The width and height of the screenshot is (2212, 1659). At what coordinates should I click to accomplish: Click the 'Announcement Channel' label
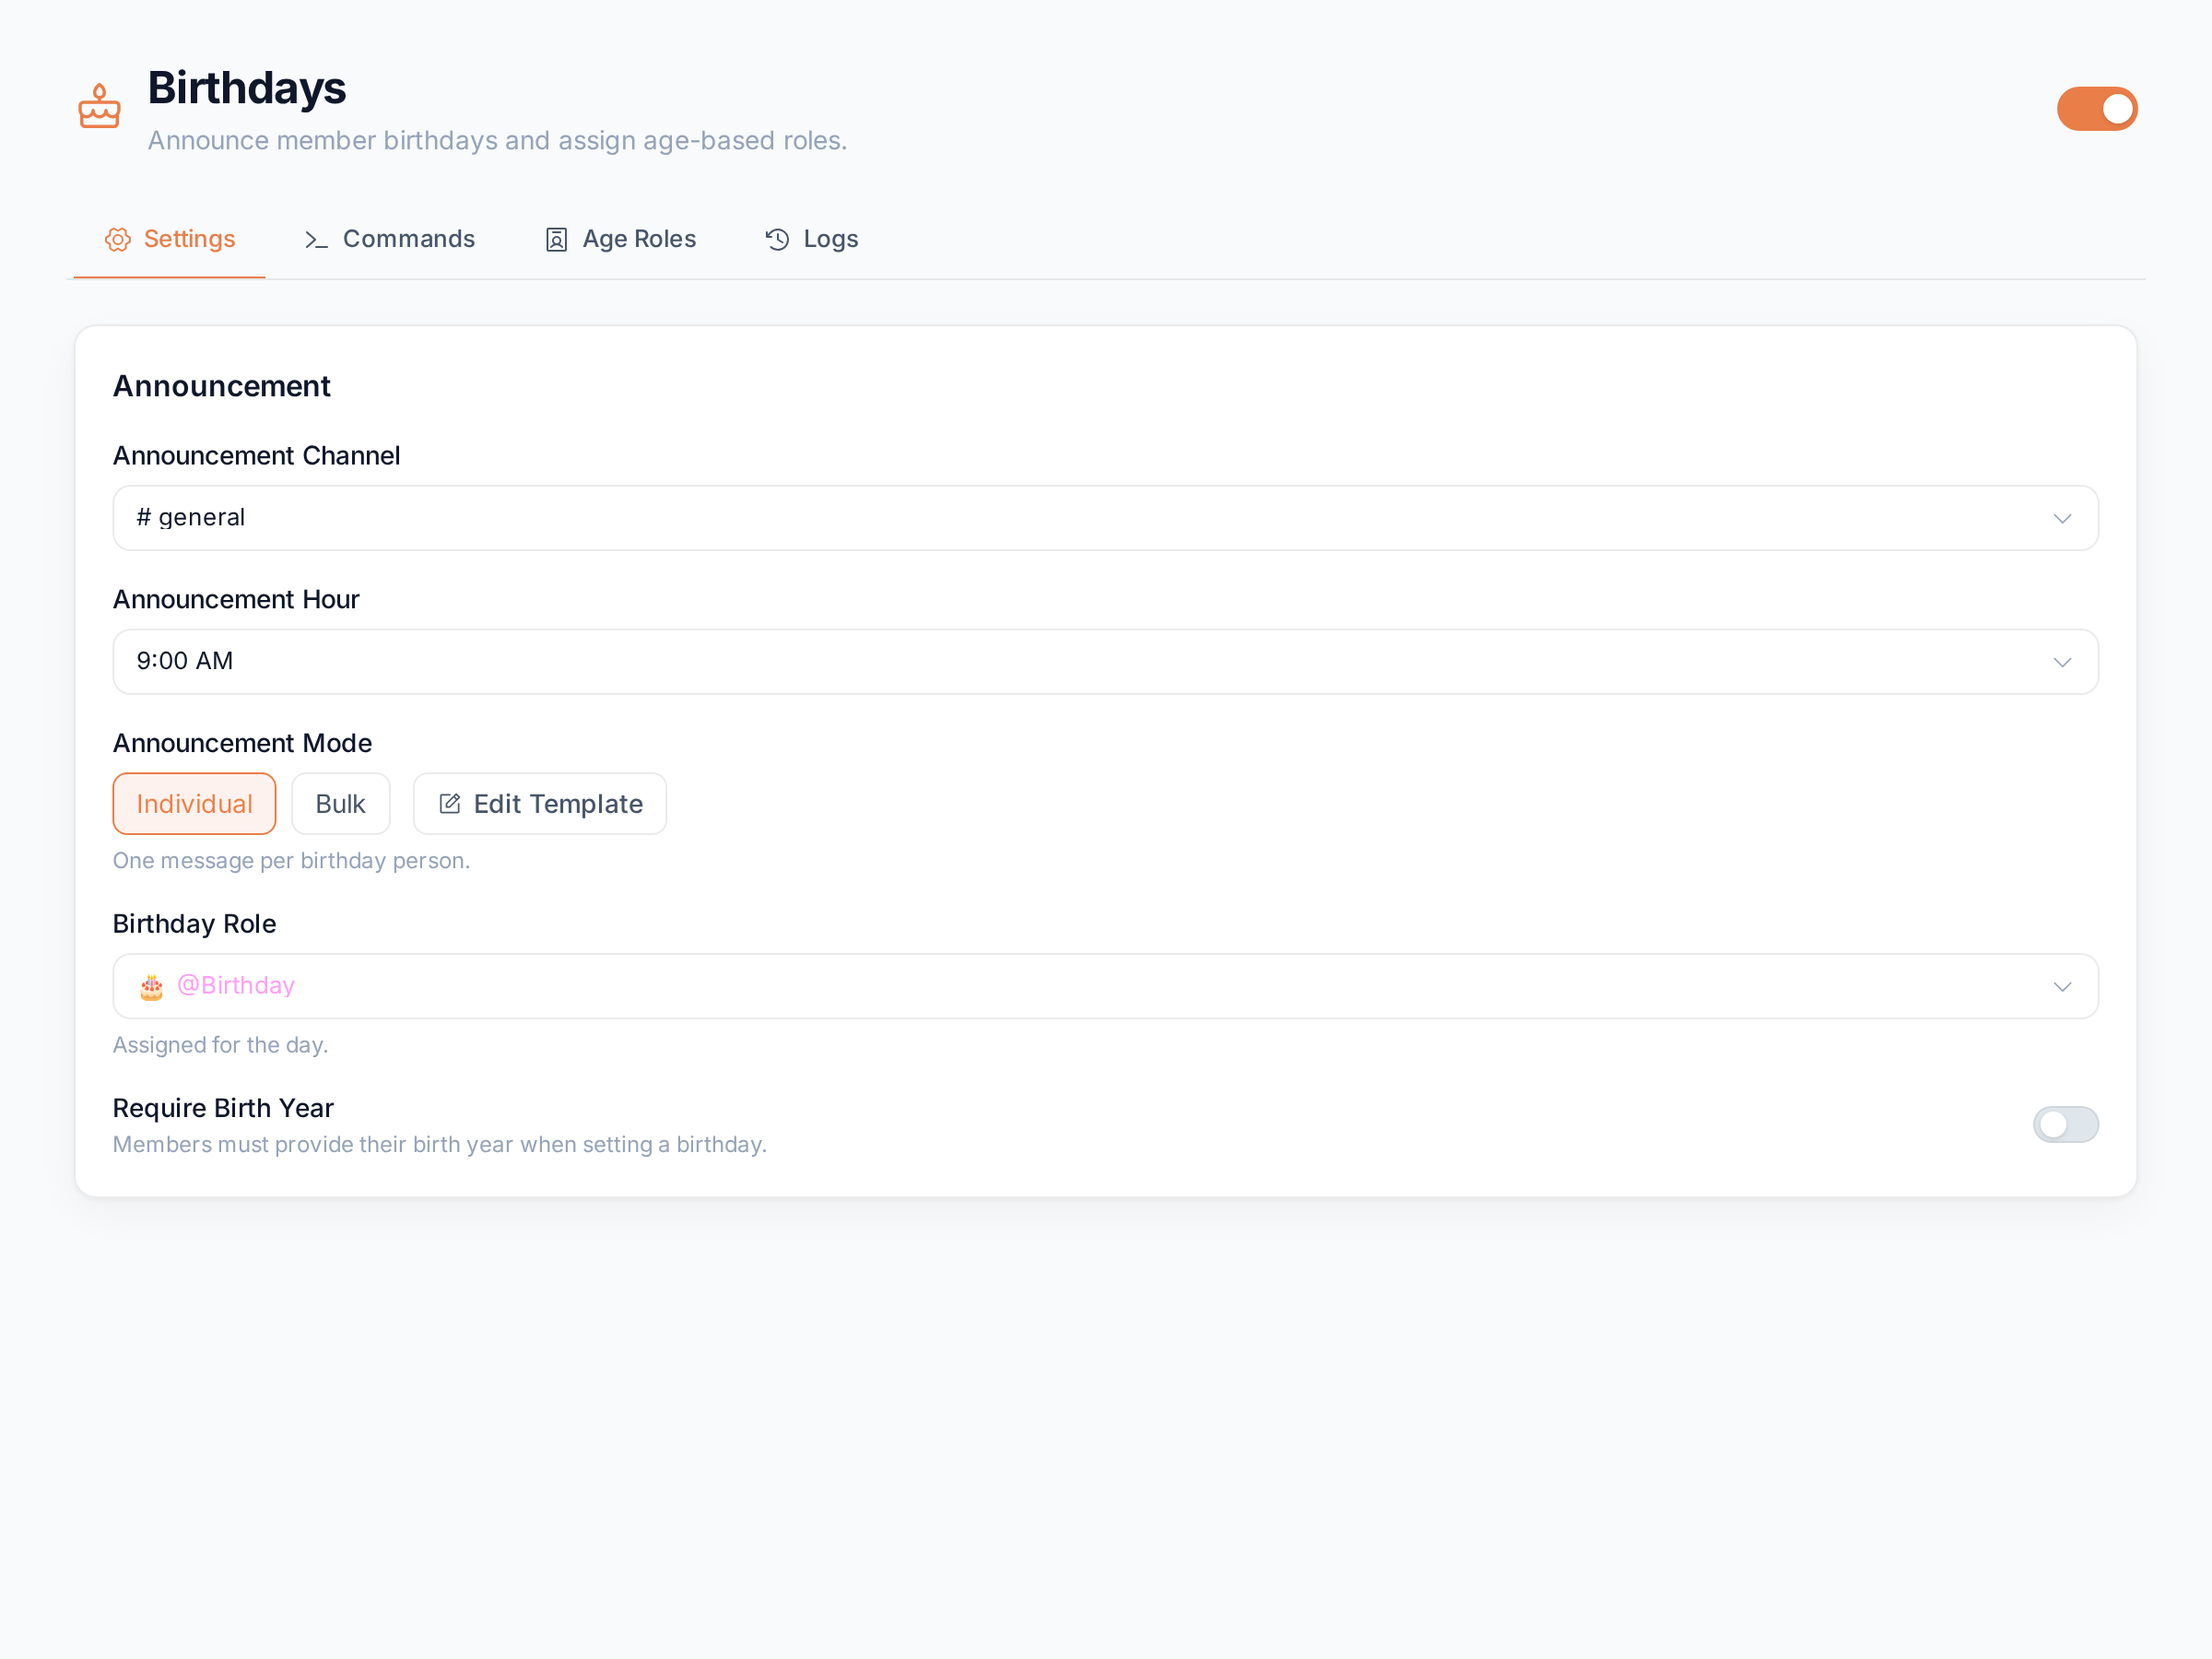(256, 456)
